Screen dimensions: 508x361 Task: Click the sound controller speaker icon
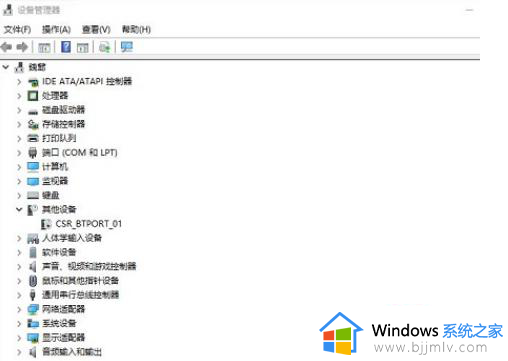[x=33, y=267]
